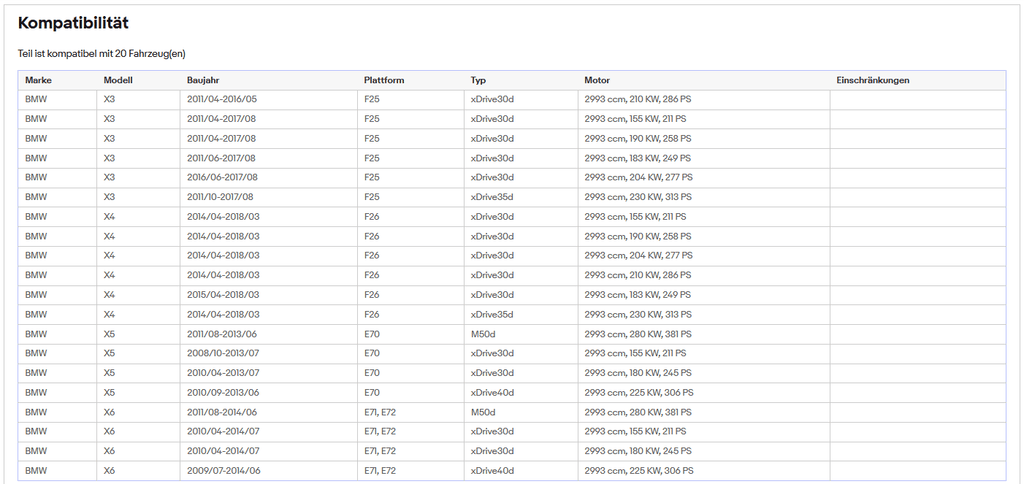Click X4 motor '2993 ccm, 155 KW, 211 PS'
This screenshot has width=1024, height=484.
click(635, 216)
